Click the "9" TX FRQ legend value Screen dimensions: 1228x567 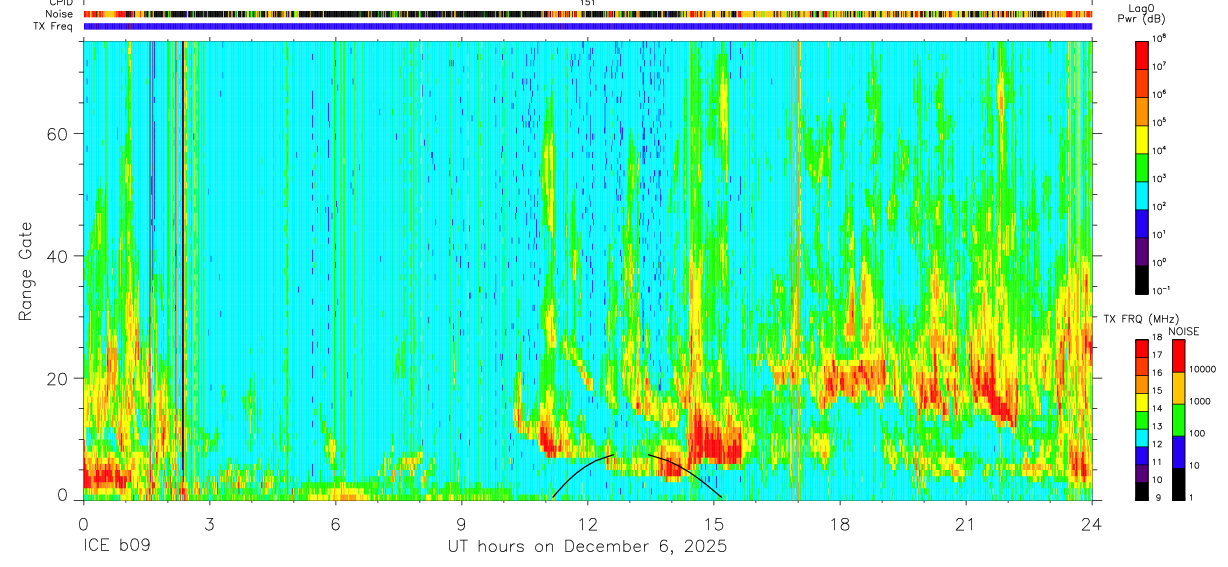click(x=1157, y=497)
